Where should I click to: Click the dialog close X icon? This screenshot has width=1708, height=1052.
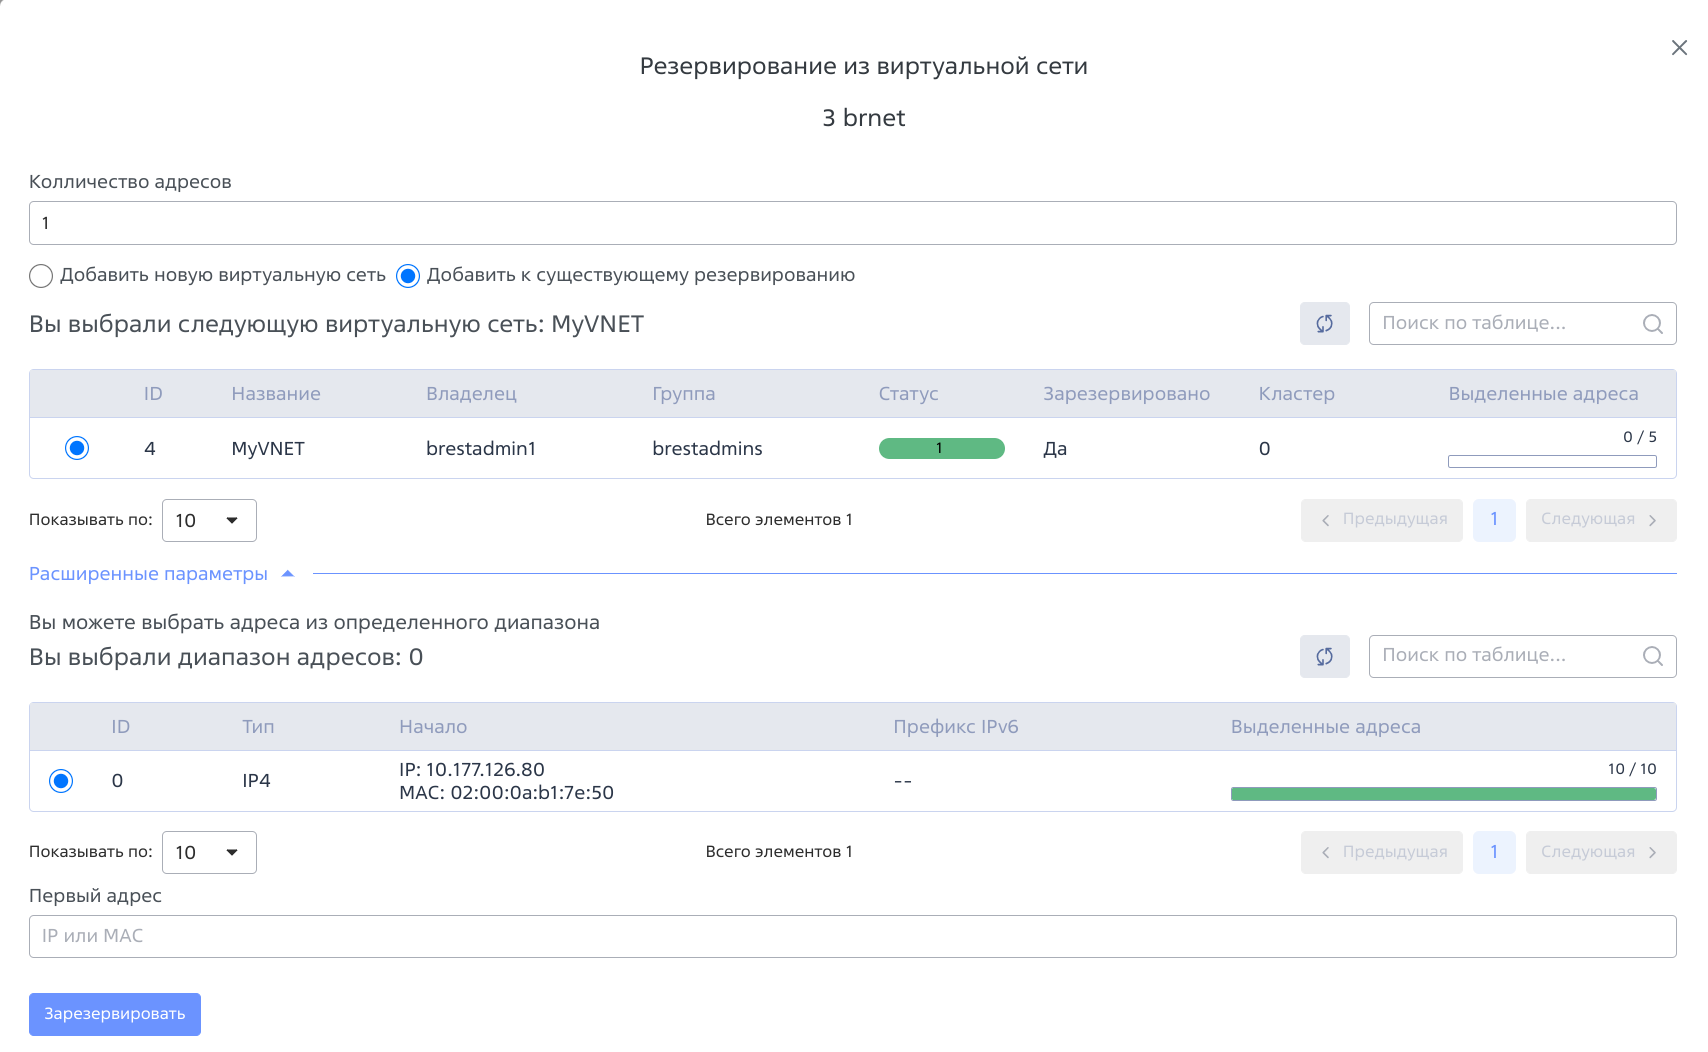(1679, 47)
